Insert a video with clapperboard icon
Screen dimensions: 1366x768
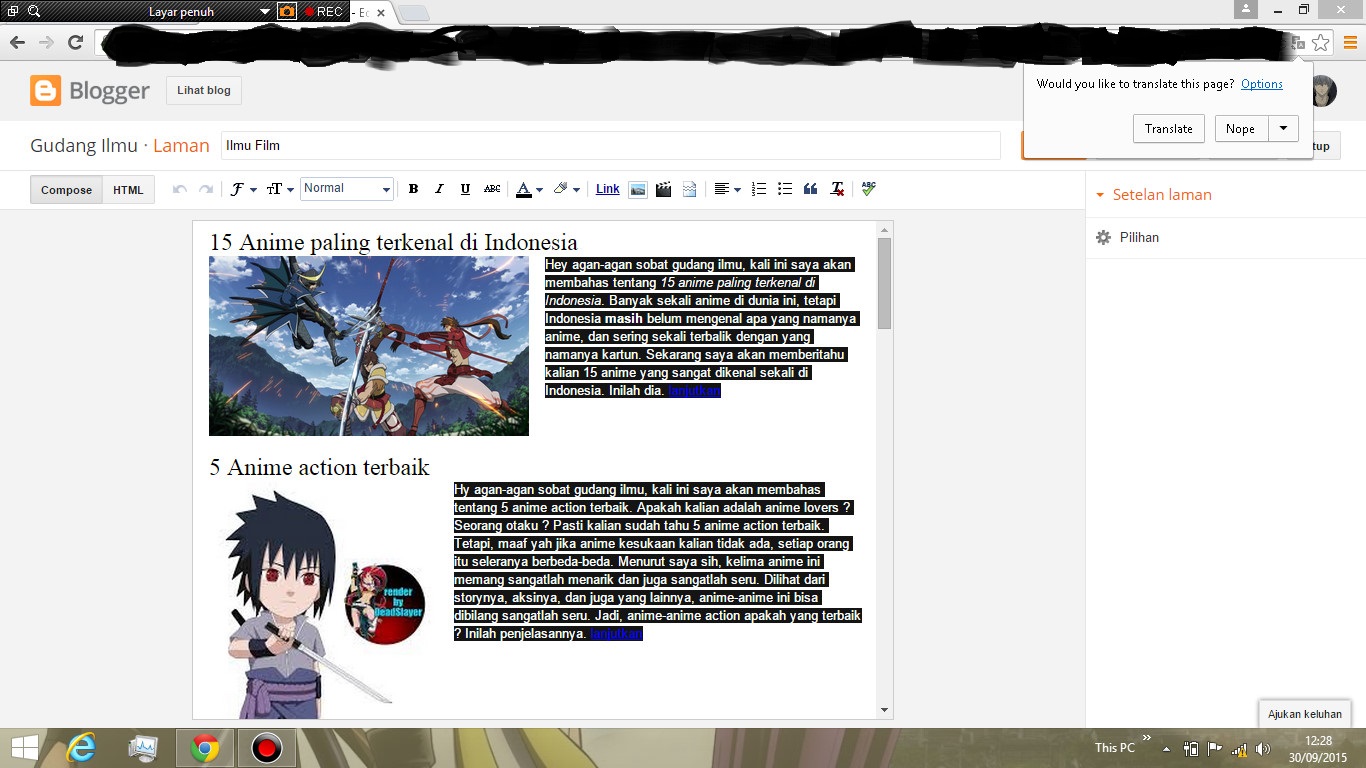coord(663,189)
